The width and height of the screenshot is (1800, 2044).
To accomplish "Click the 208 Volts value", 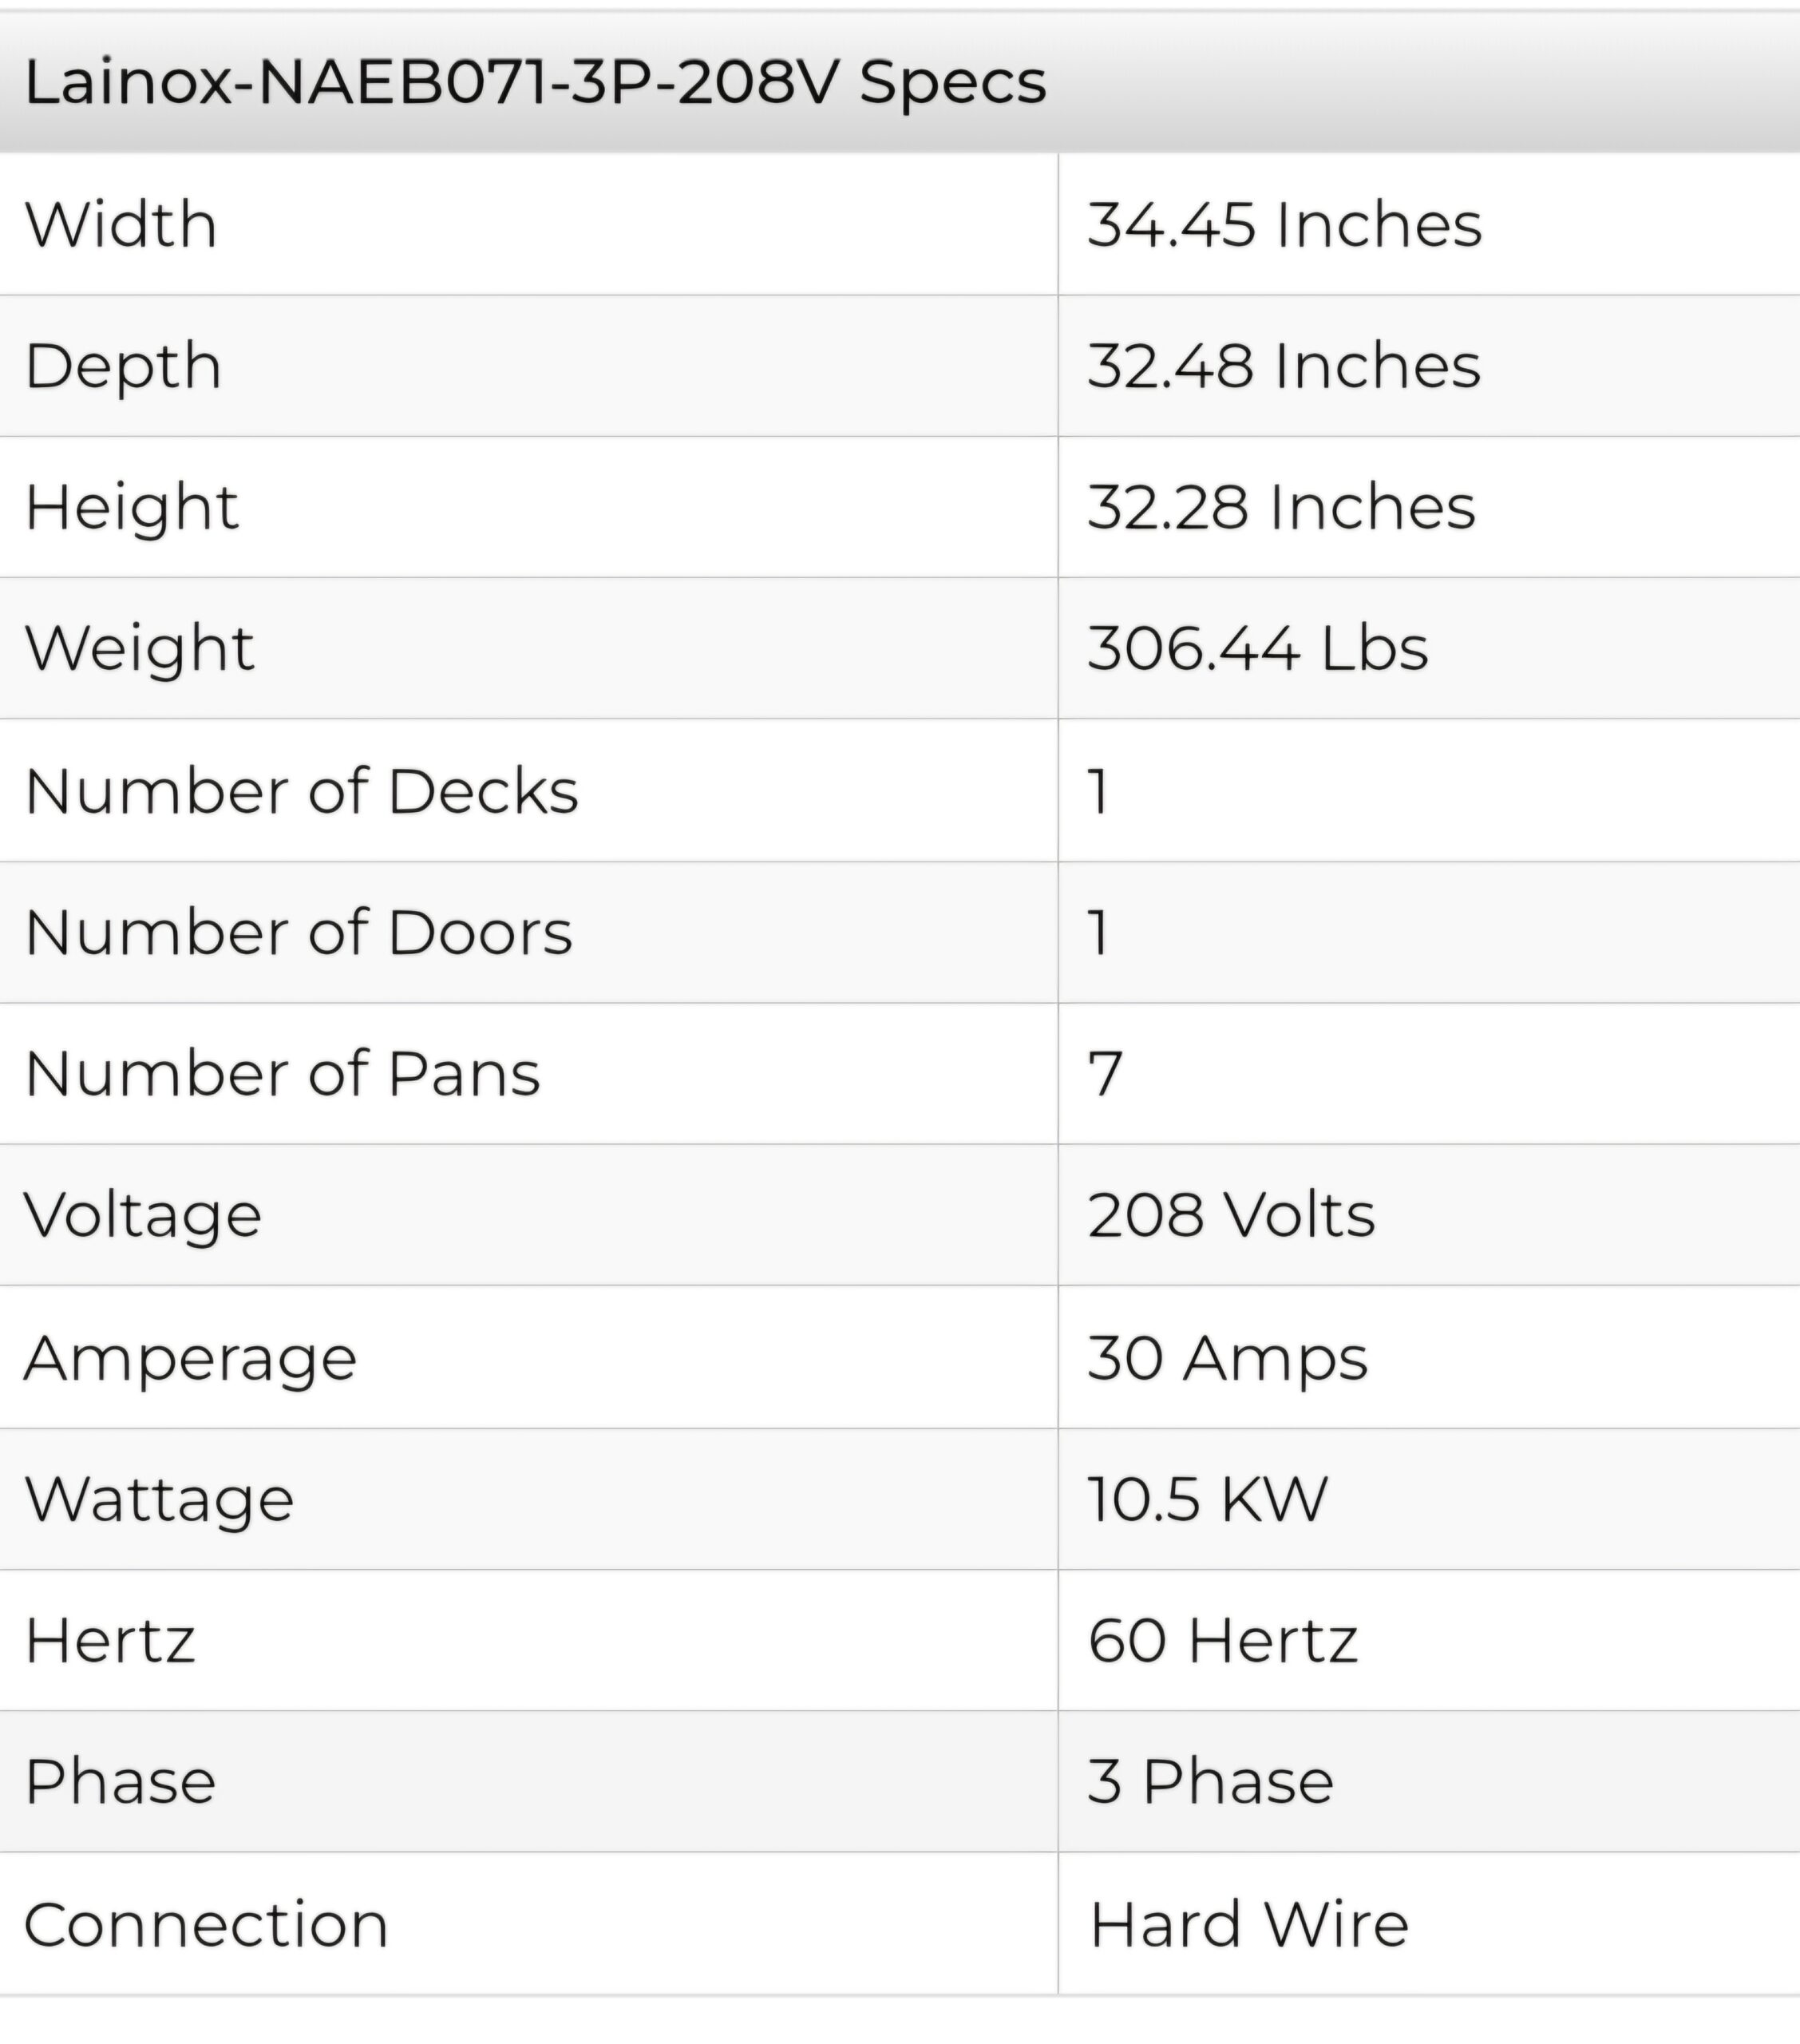I will (x=1231, y=1215).
